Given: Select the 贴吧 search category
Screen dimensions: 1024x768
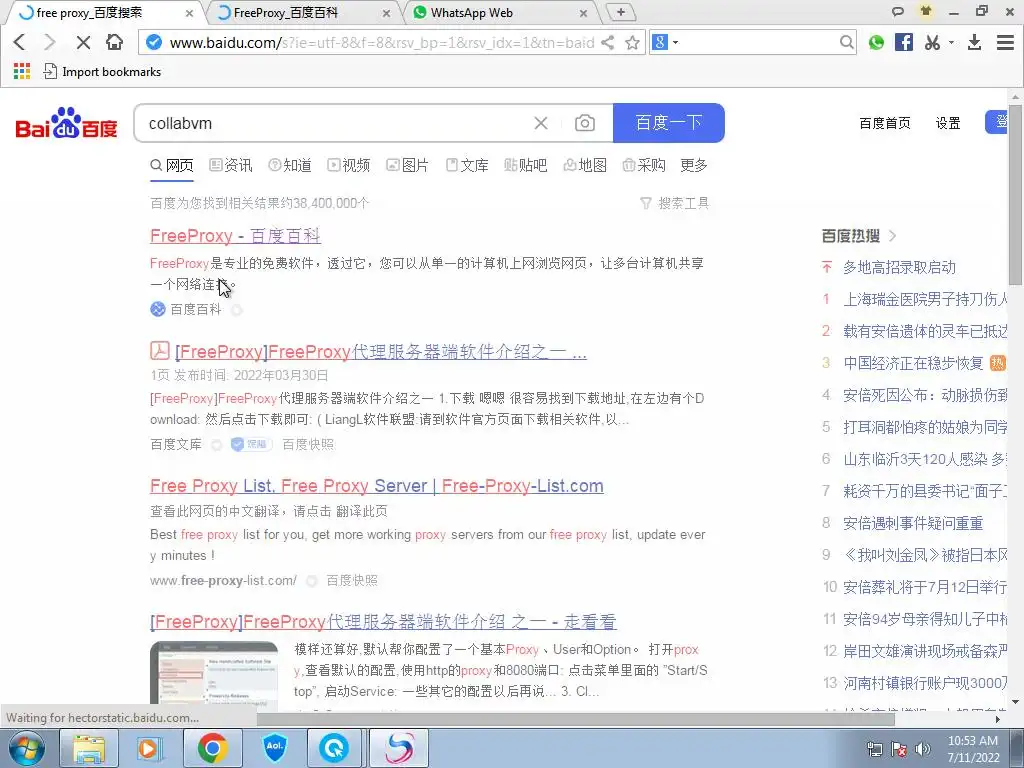Looking at the screenshot, I should pyautogui.click(x=526, y=165).
